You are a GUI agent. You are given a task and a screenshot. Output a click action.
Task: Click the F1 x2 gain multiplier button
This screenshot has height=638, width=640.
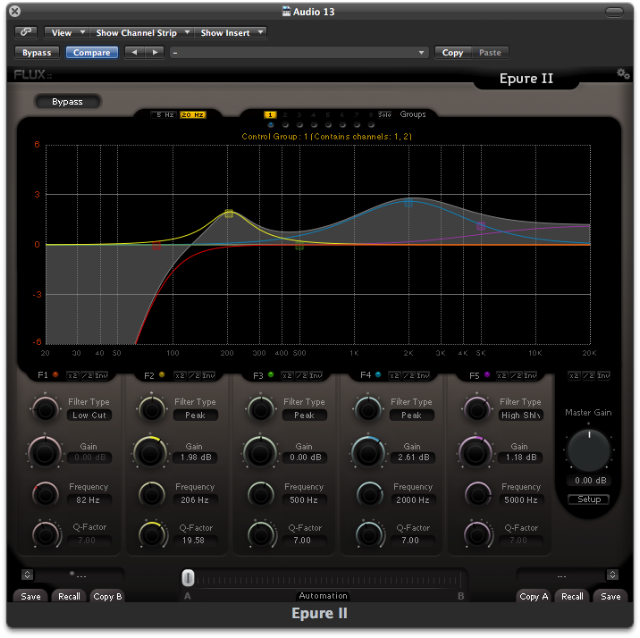(72, 375)
